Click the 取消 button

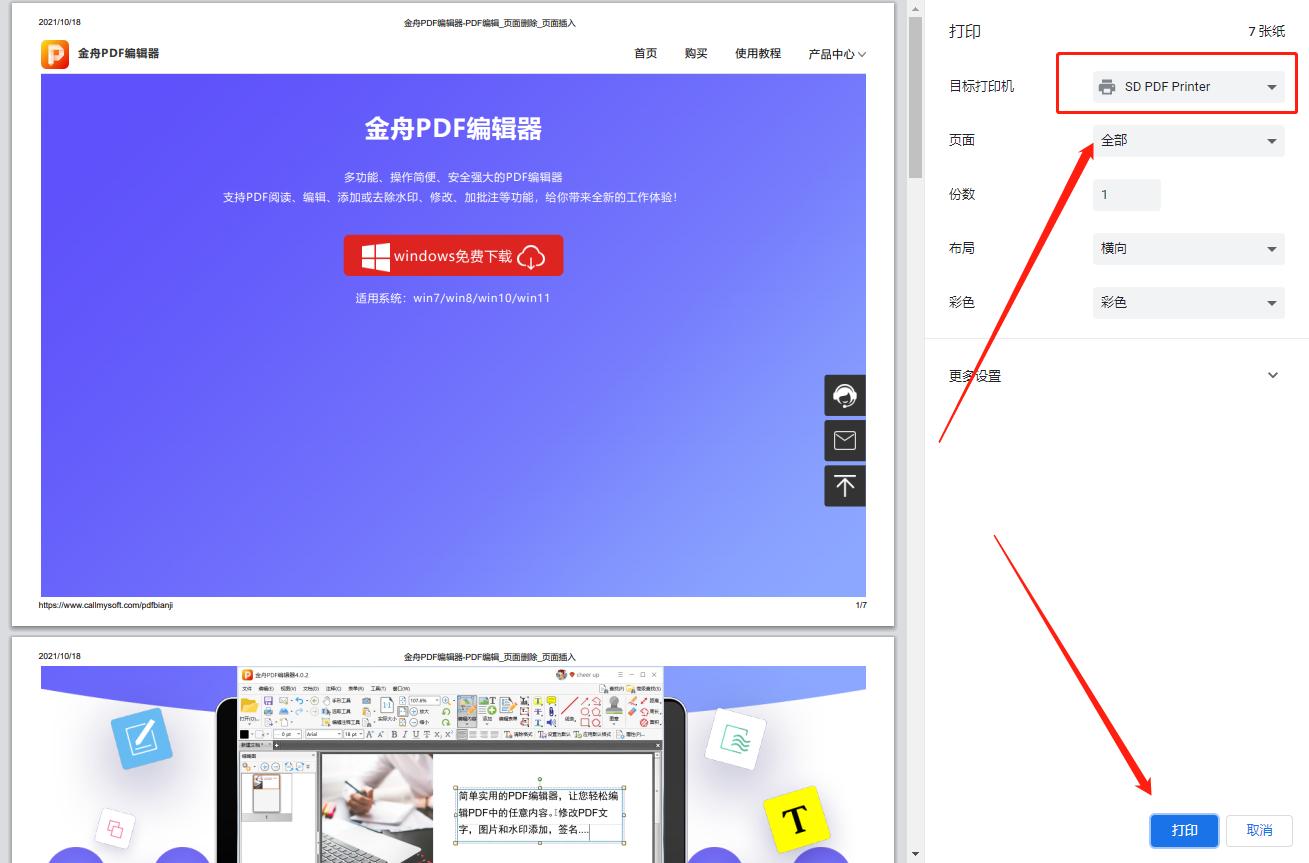(1259, 830)
